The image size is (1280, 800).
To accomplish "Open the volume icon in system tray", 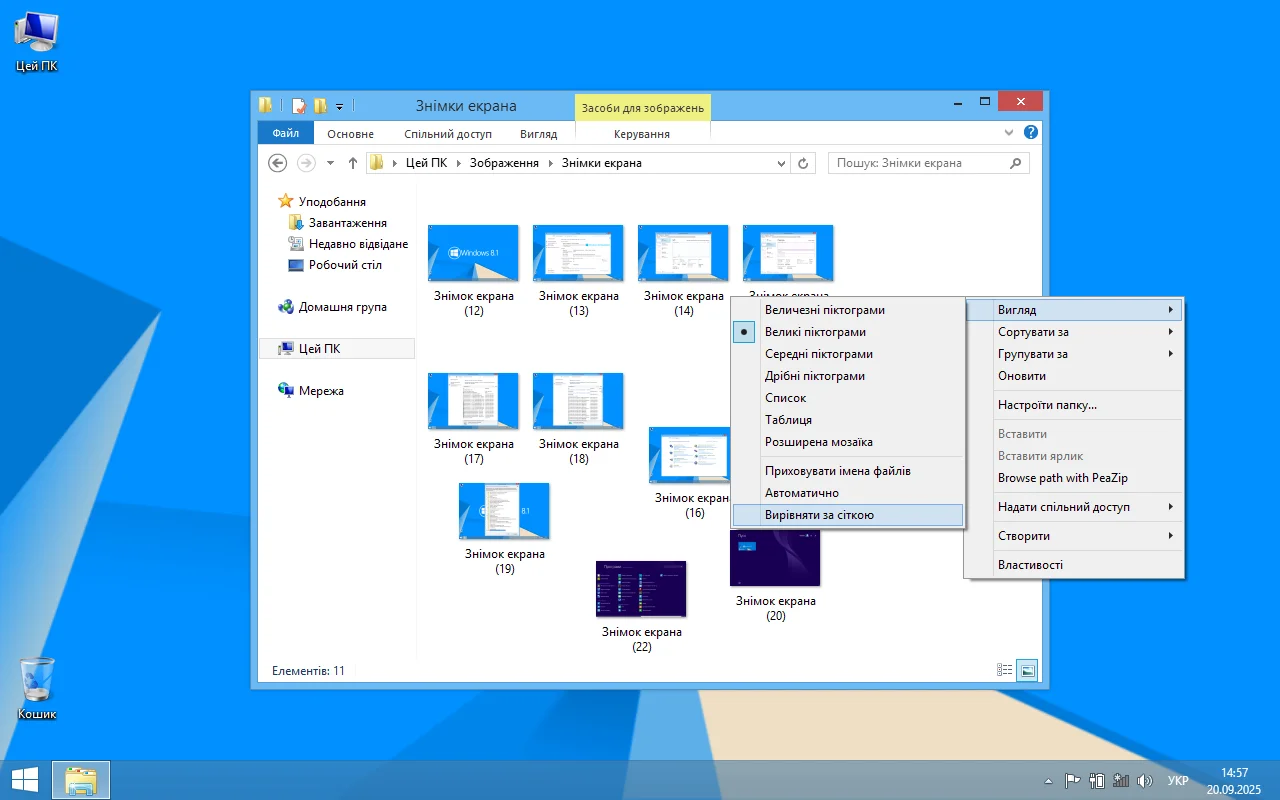I will click(1145, 781).
